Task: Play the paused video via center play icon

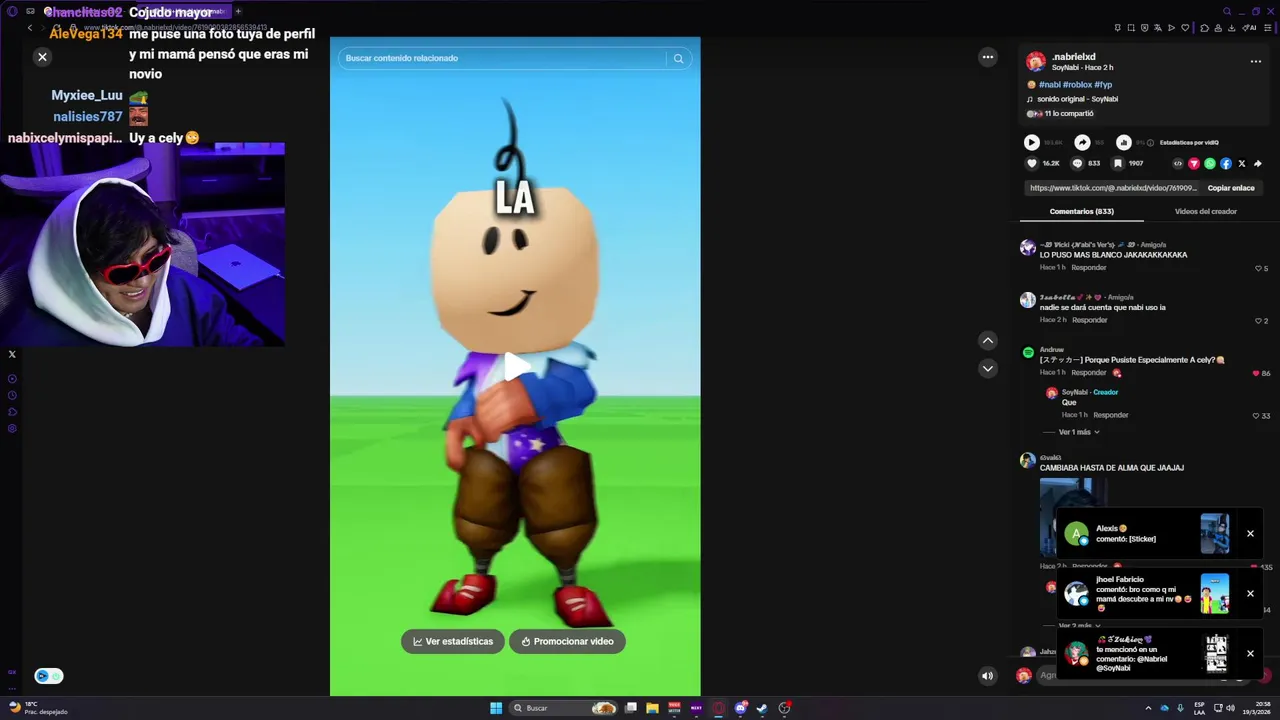Action: click(515, 367)
